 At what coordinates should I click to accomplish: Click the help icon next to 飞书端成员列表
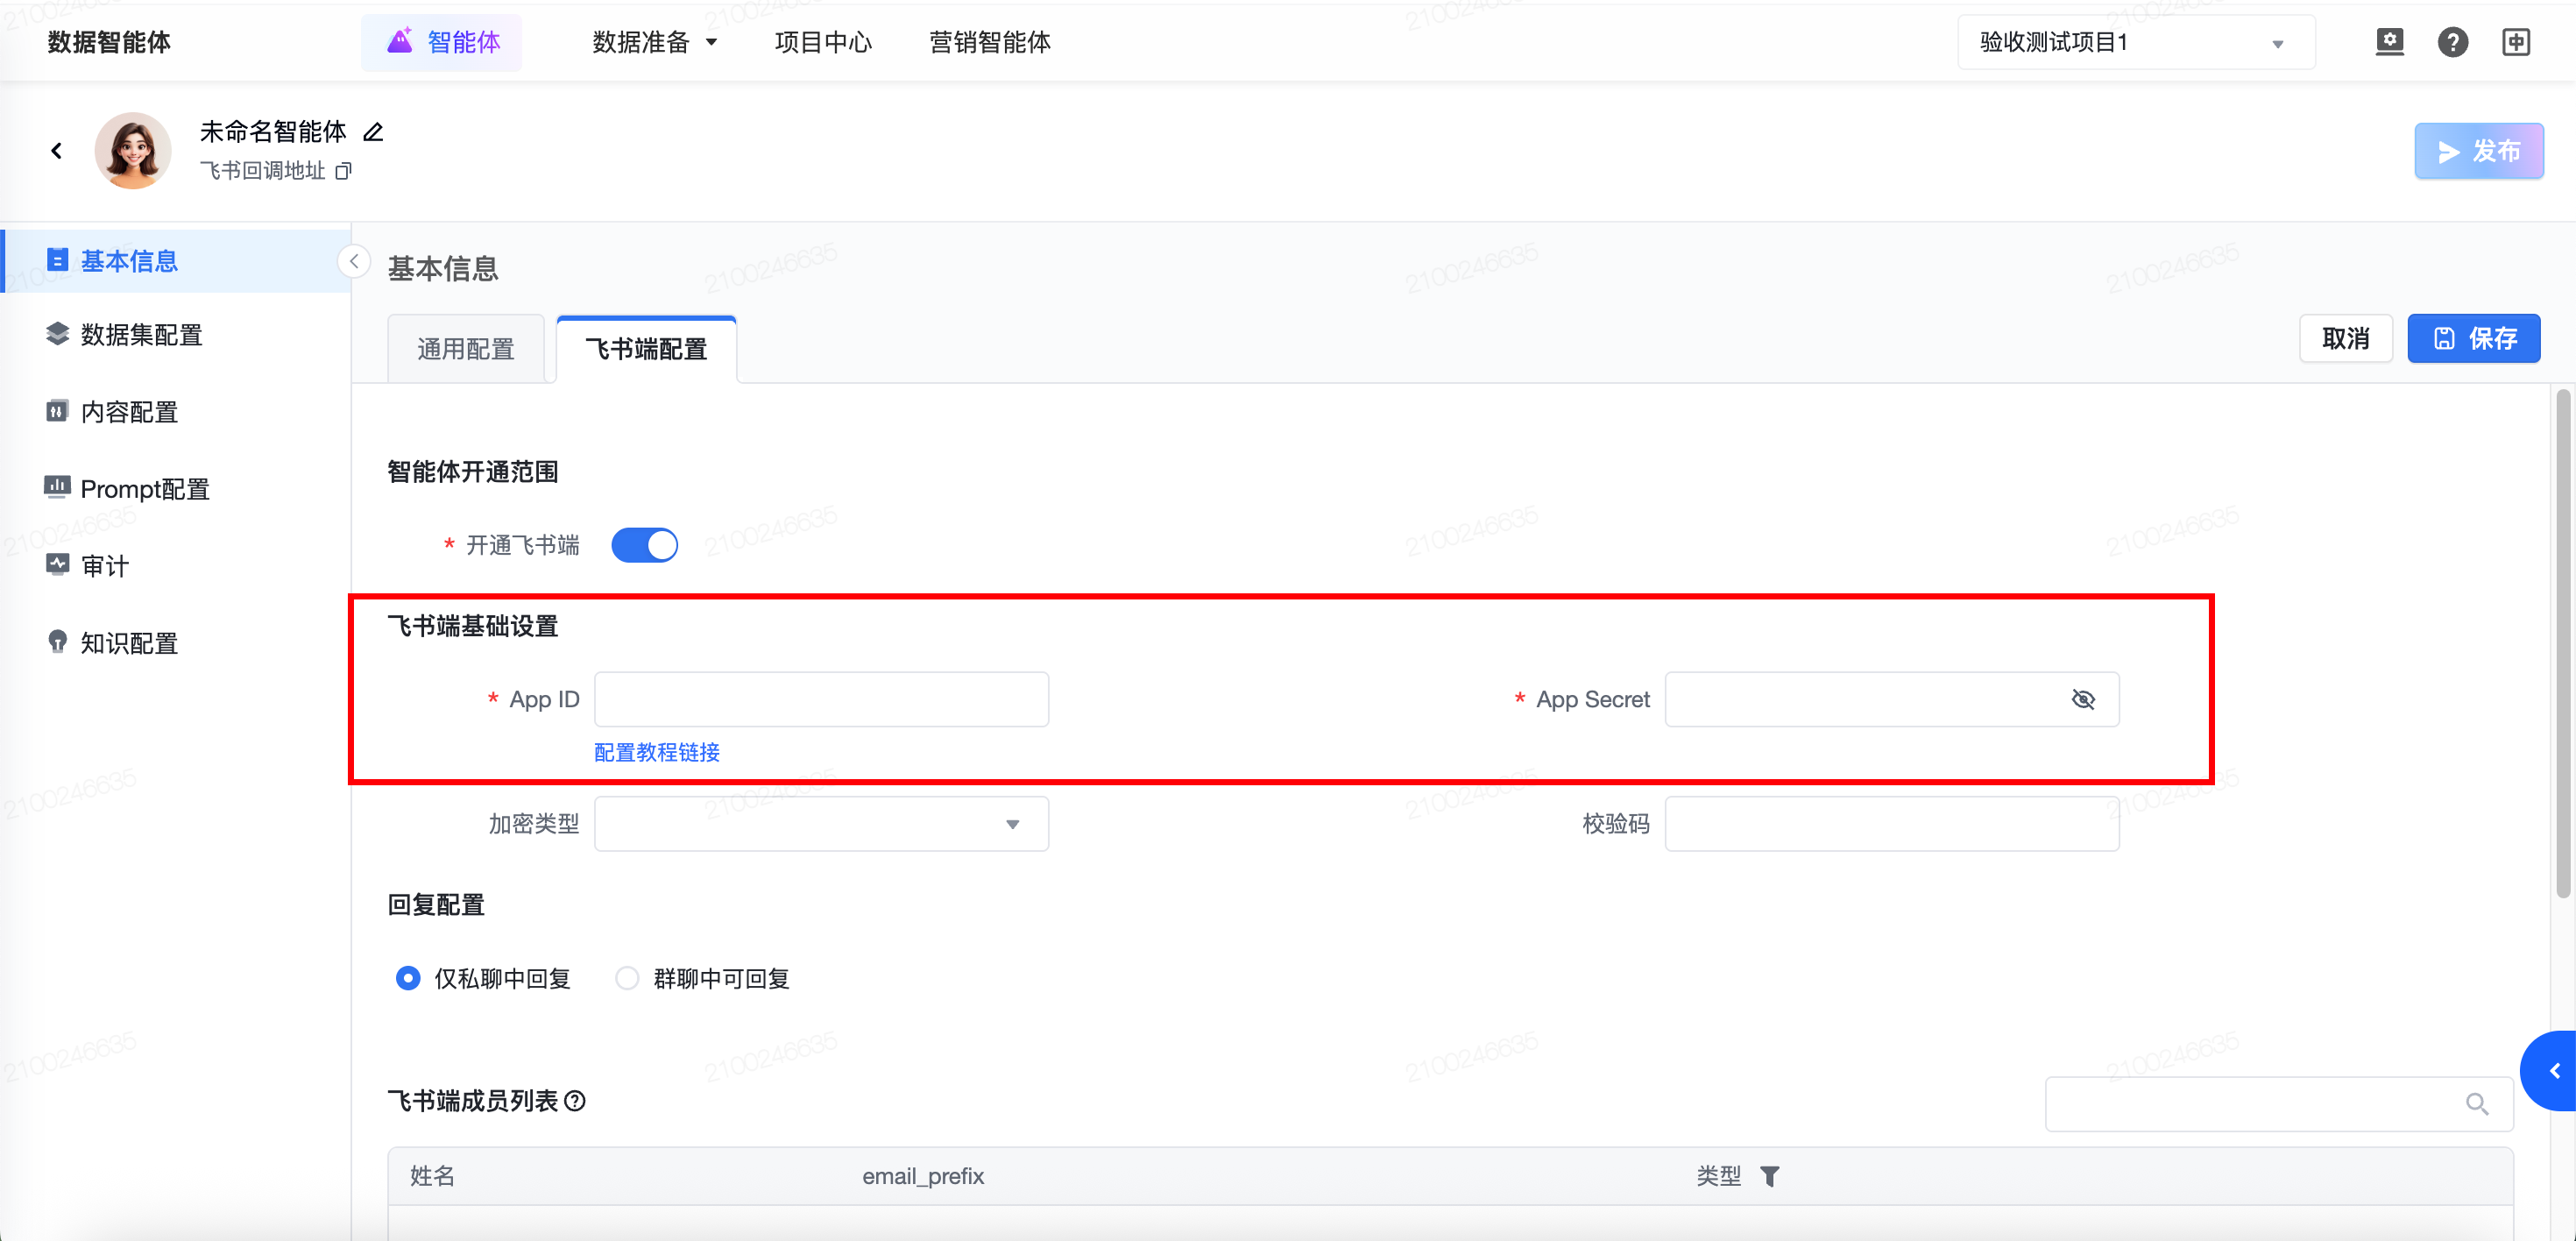coord(575,1101)
